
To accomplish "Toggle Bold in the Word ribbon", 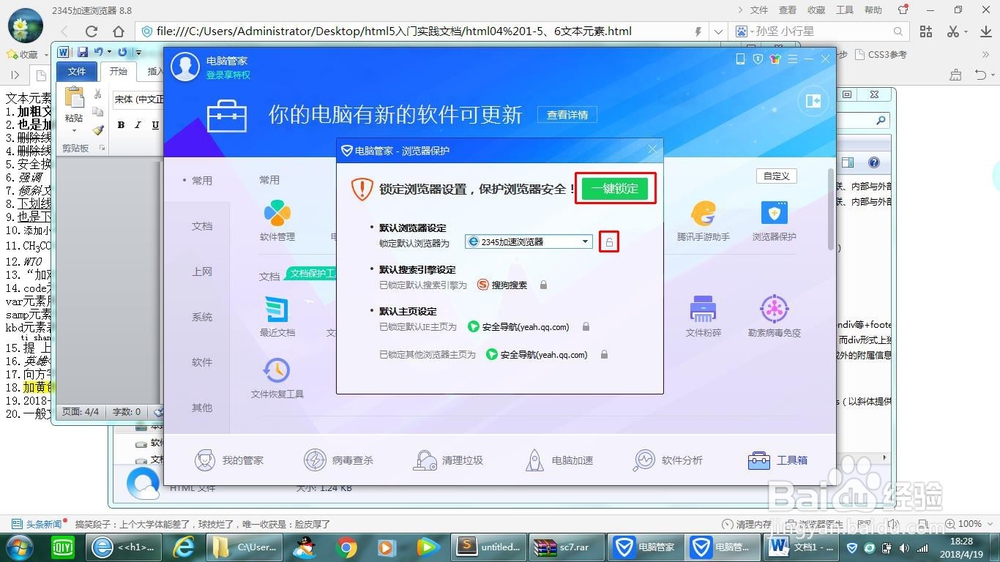I will tap(121, 125).
